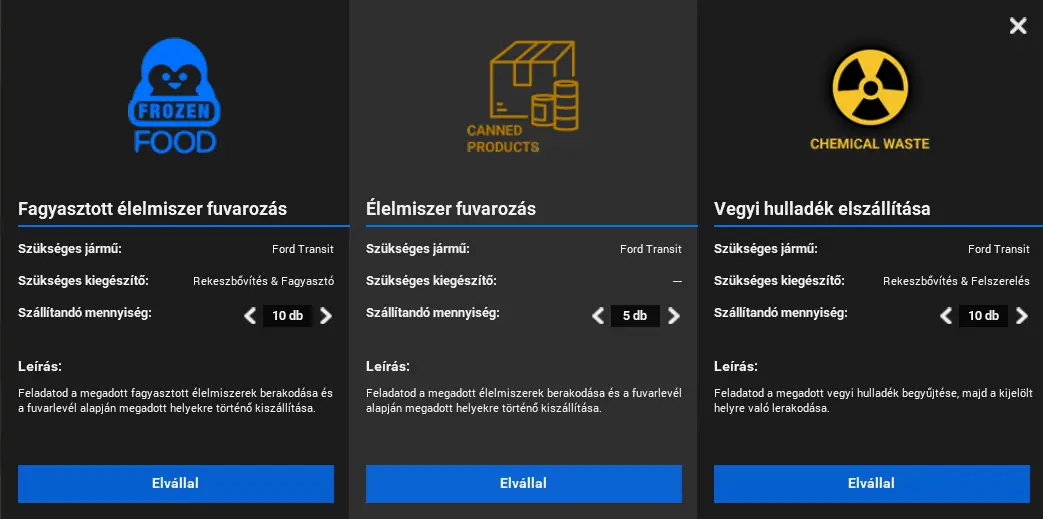
Task: Accept the Fagyasztott élelmiszer fuvarozás job
Action: click(x=176, y=484)
